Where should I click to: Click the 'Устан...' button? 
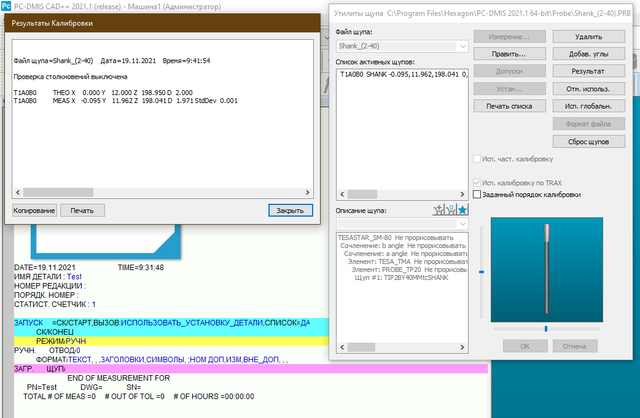509,89
